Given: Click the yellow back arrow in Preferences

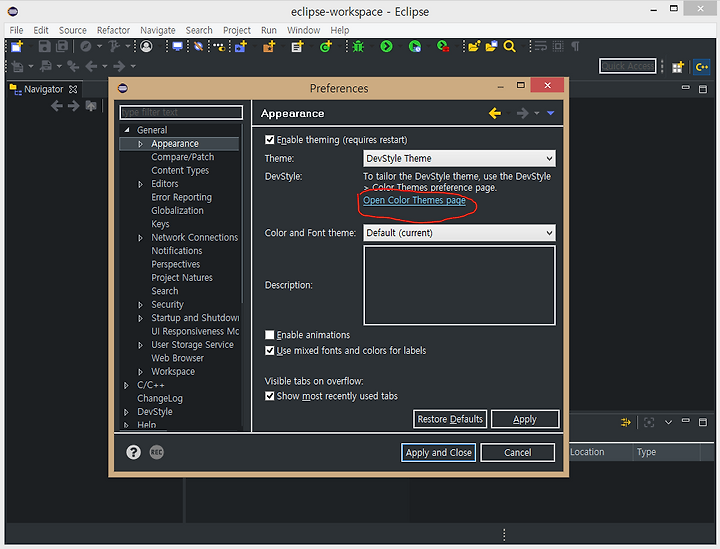Looking at the screenshot, I should pyautogui.click(x=495, y=113).
